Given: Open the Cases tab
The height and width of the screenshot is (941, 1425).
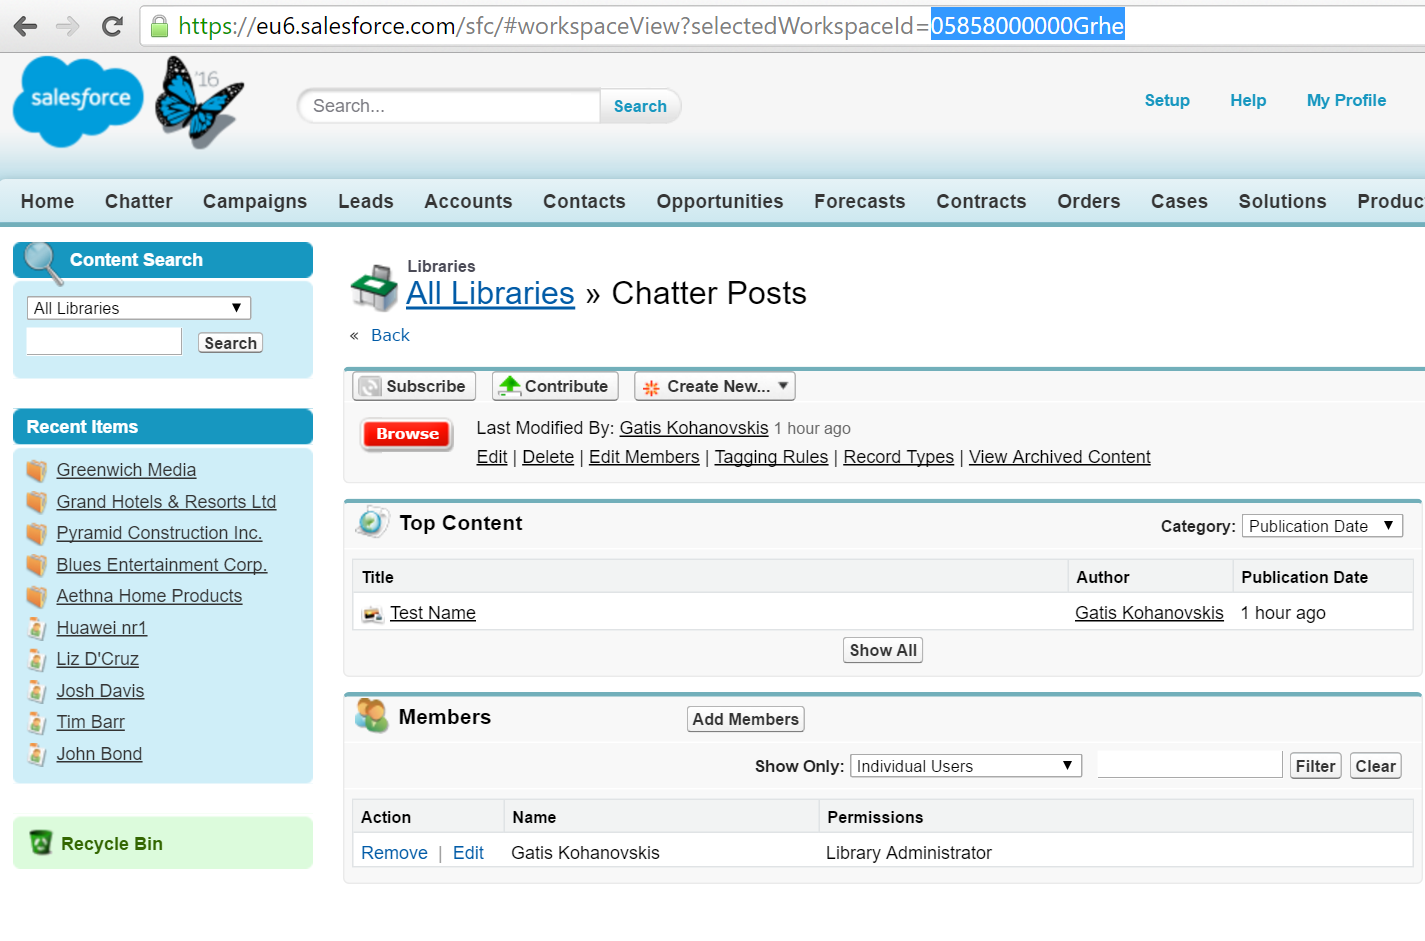Looking at the screenshot, I should tap(1179, 201).
